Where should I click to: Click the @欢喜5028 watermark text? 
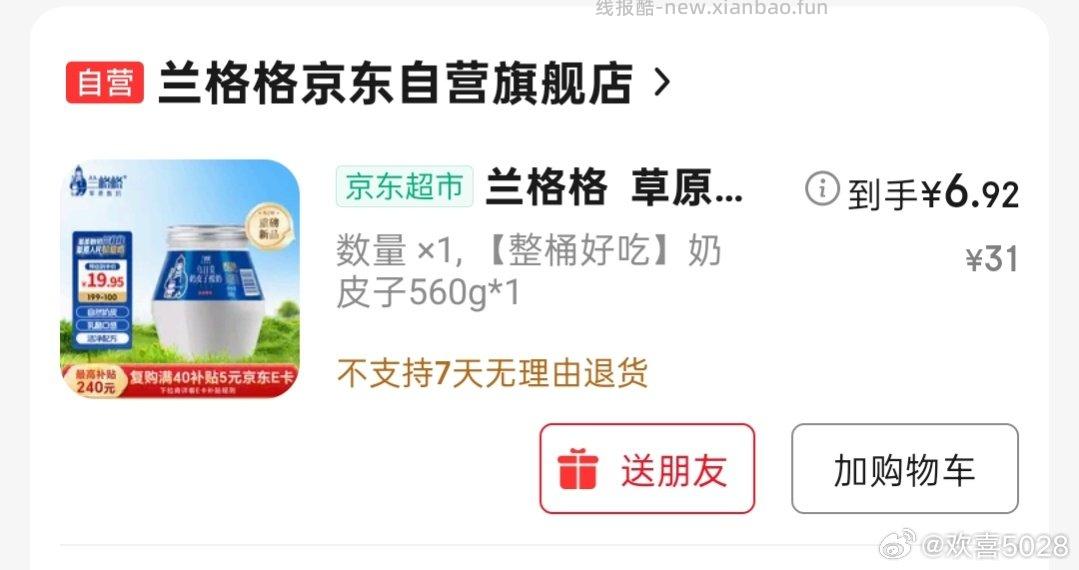pos(995,546)
